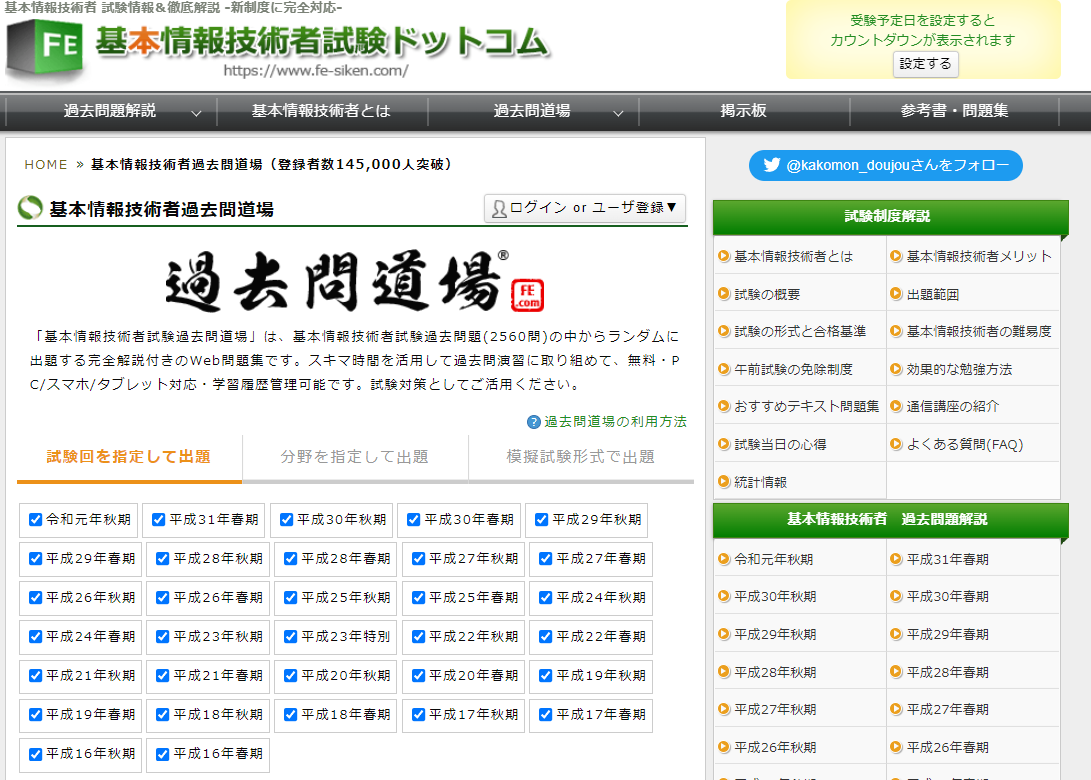Click the user silhouette icon in login button
Image resolution: width=1091 pixels, height=780 pixels.
click(499, 209)
